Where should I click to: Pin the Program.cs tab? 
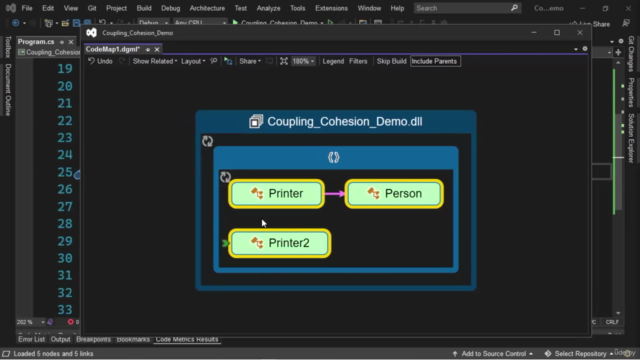[x=62, y=42]
